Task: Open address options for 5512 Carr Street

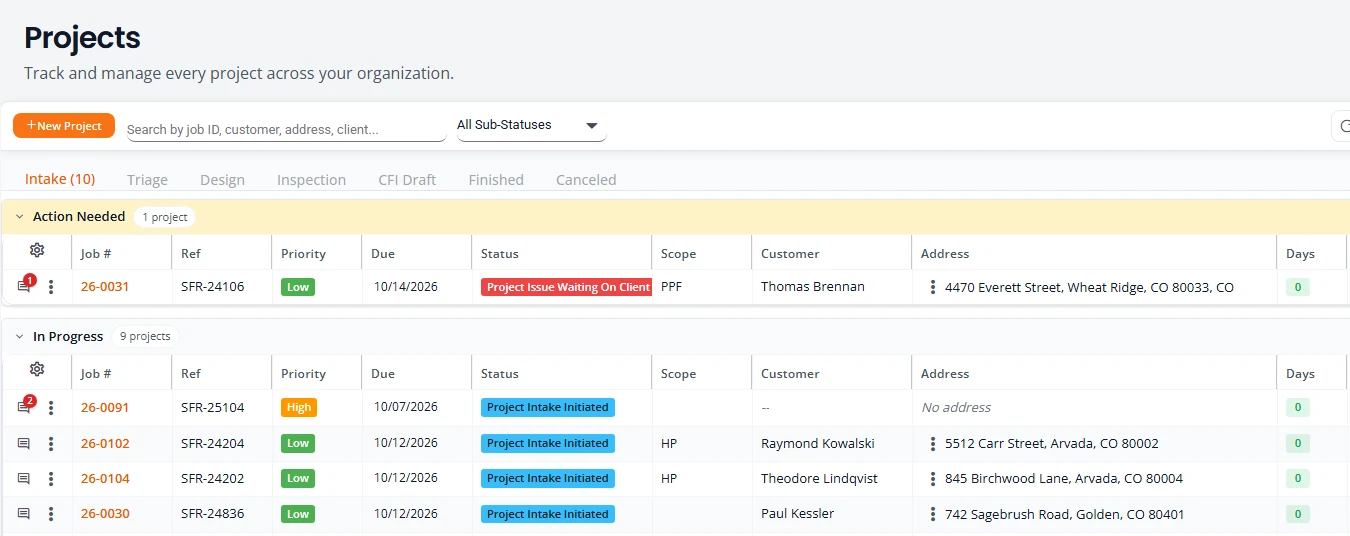Action: click(x=933, y=443)
